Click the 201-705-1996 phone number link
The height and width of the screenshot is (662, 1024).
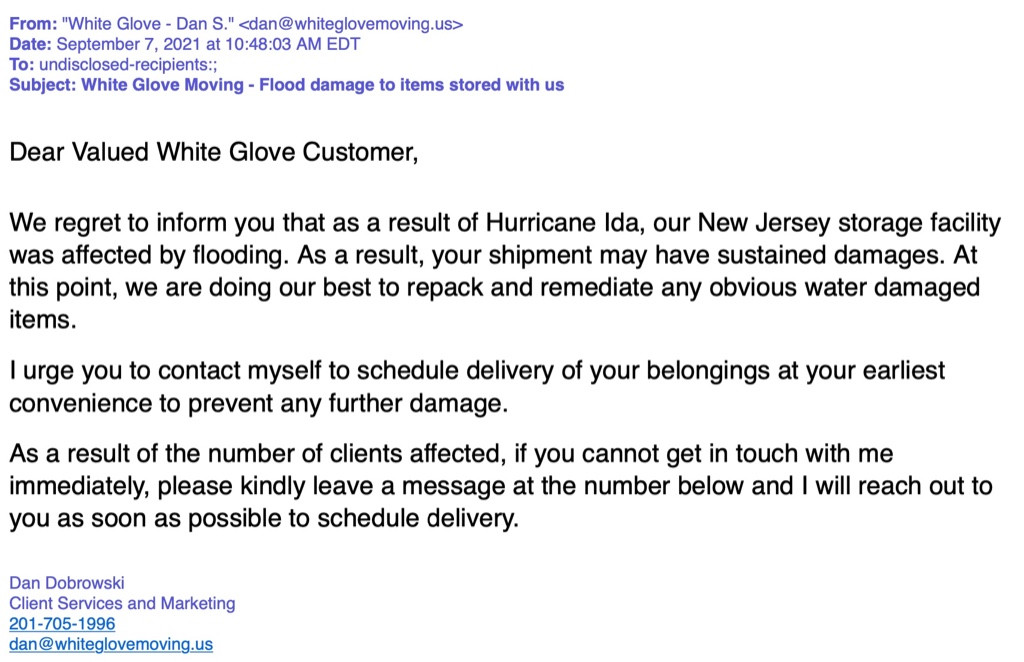[62, 624]
